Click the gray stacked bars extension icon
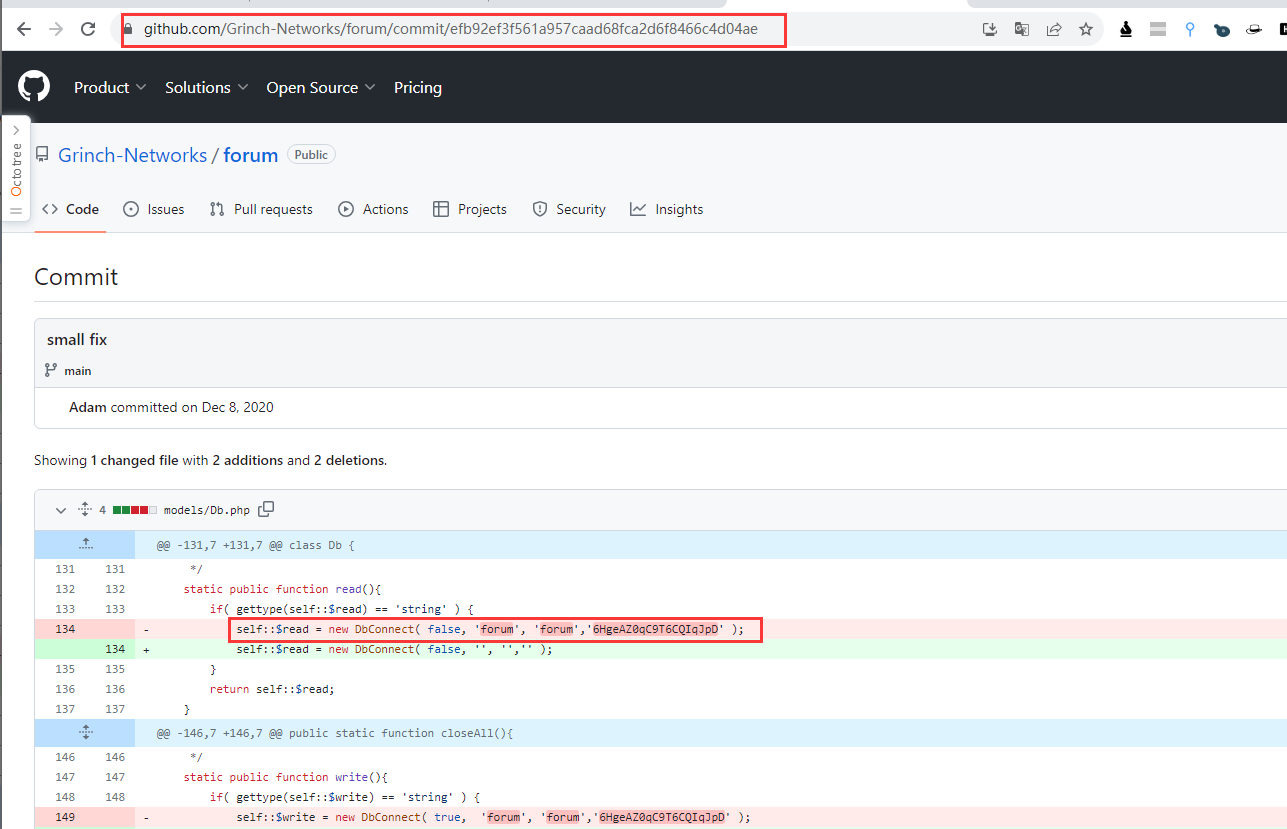 click(x=1158, y=29)
